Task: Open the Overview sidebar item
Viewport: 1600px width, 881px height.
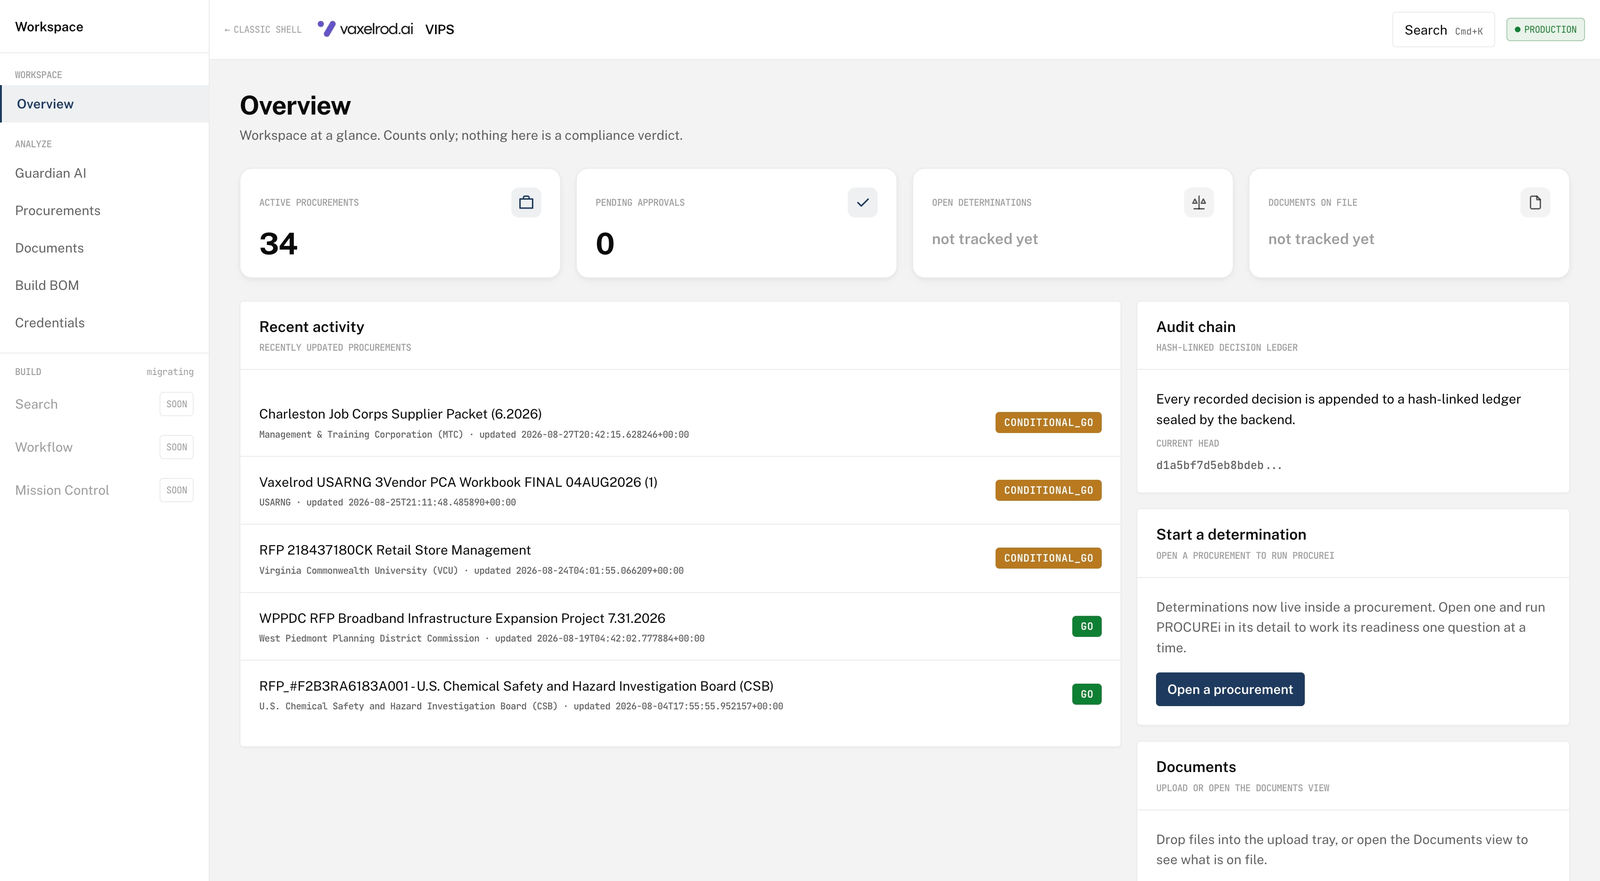Action: click(104, 104)
